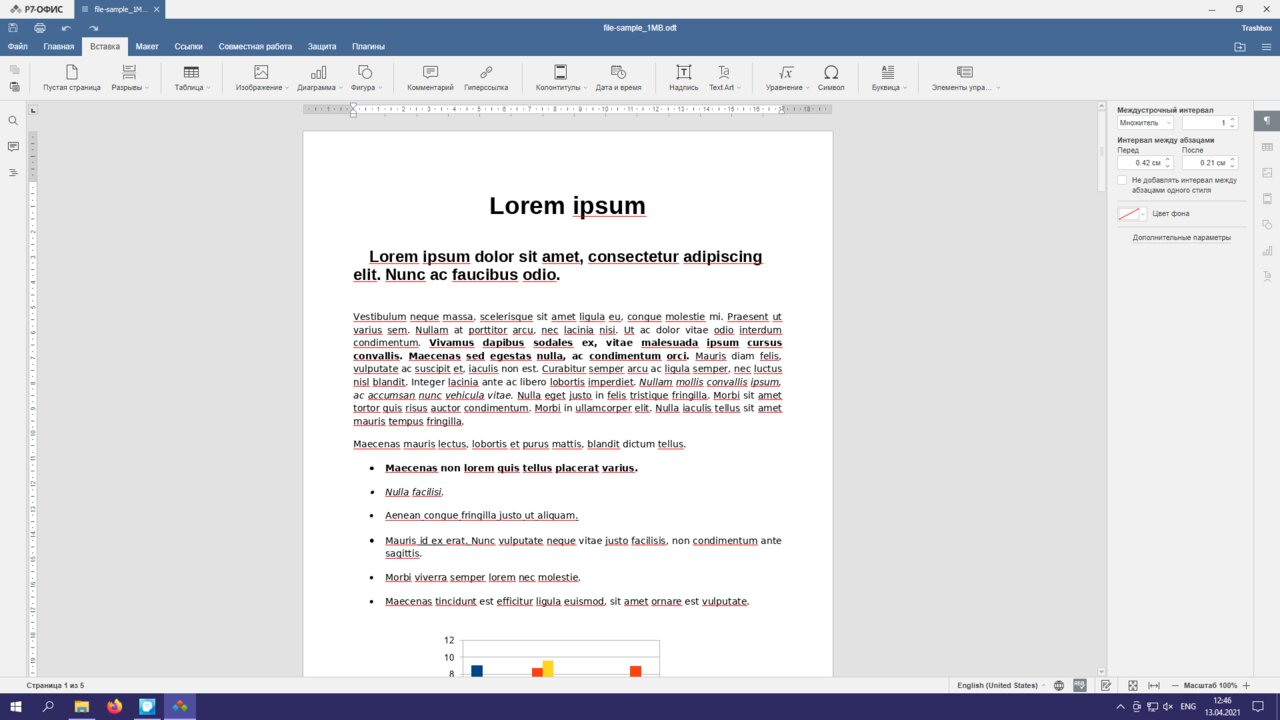Image resolution: width=1280 pixels, height=720 pixels.
Task: Open the Ссылки tab
Action: point(188,46)
